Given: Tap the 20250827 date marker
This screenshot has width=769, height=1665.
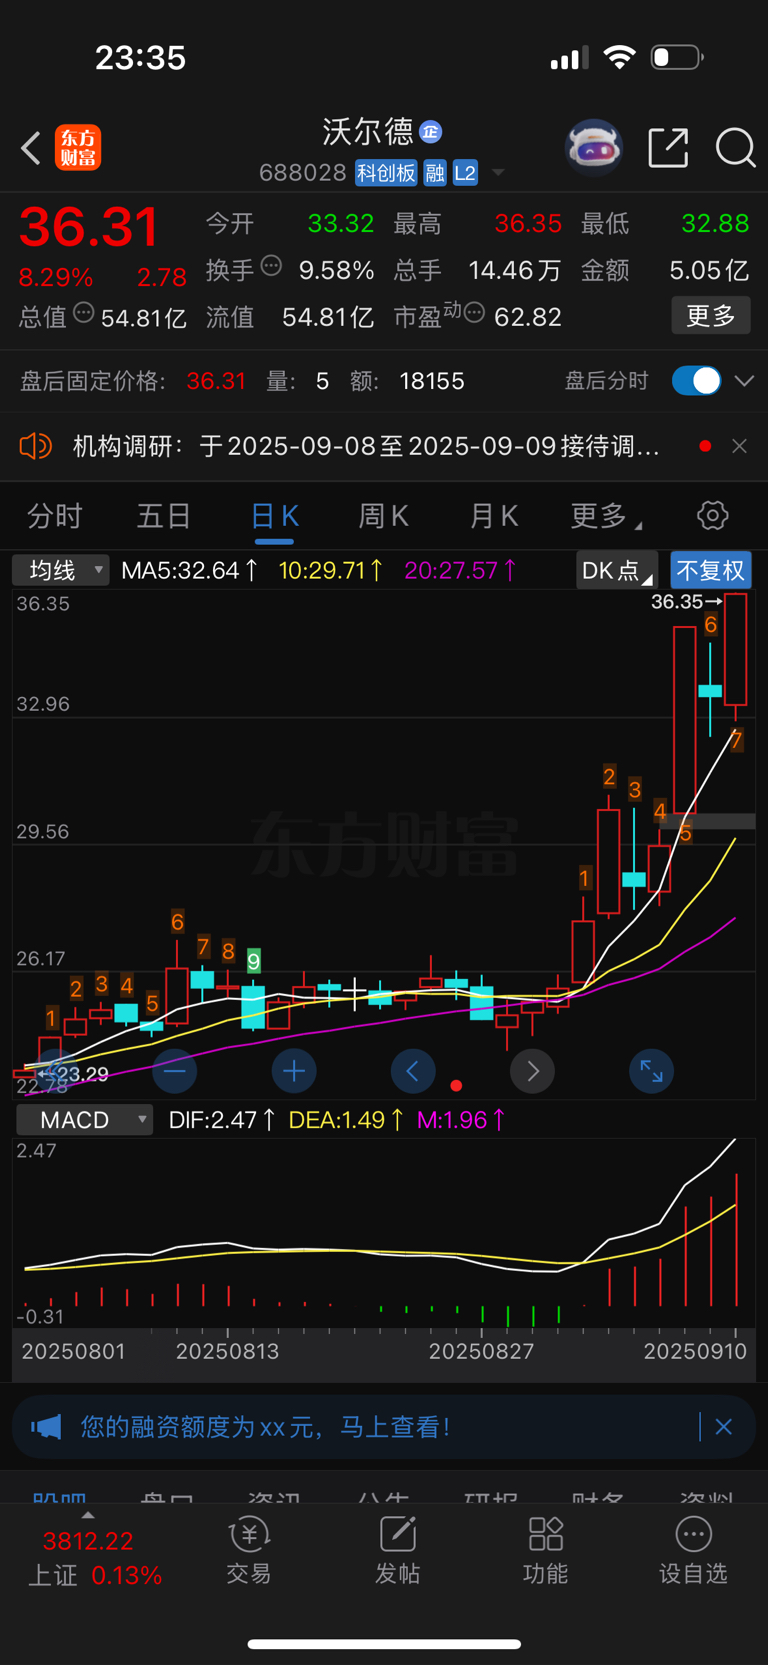Looking at the screenshot, I should point(481,1351).
